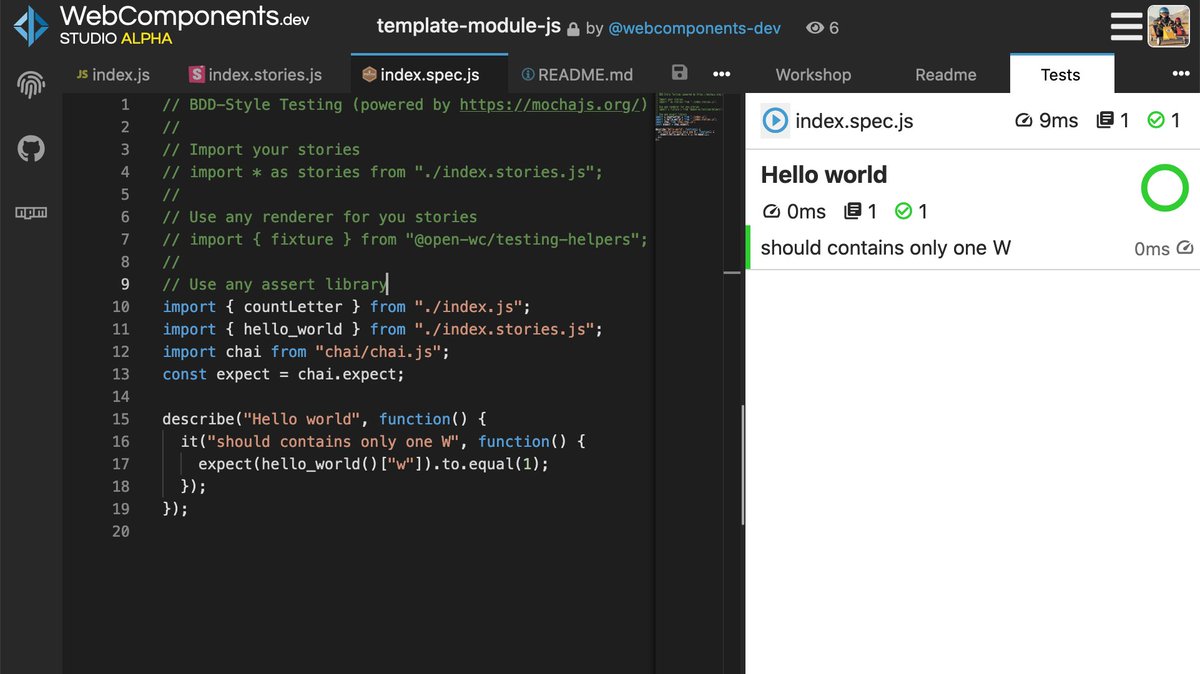Open right panel more options ellipsis

(1180, 74)
